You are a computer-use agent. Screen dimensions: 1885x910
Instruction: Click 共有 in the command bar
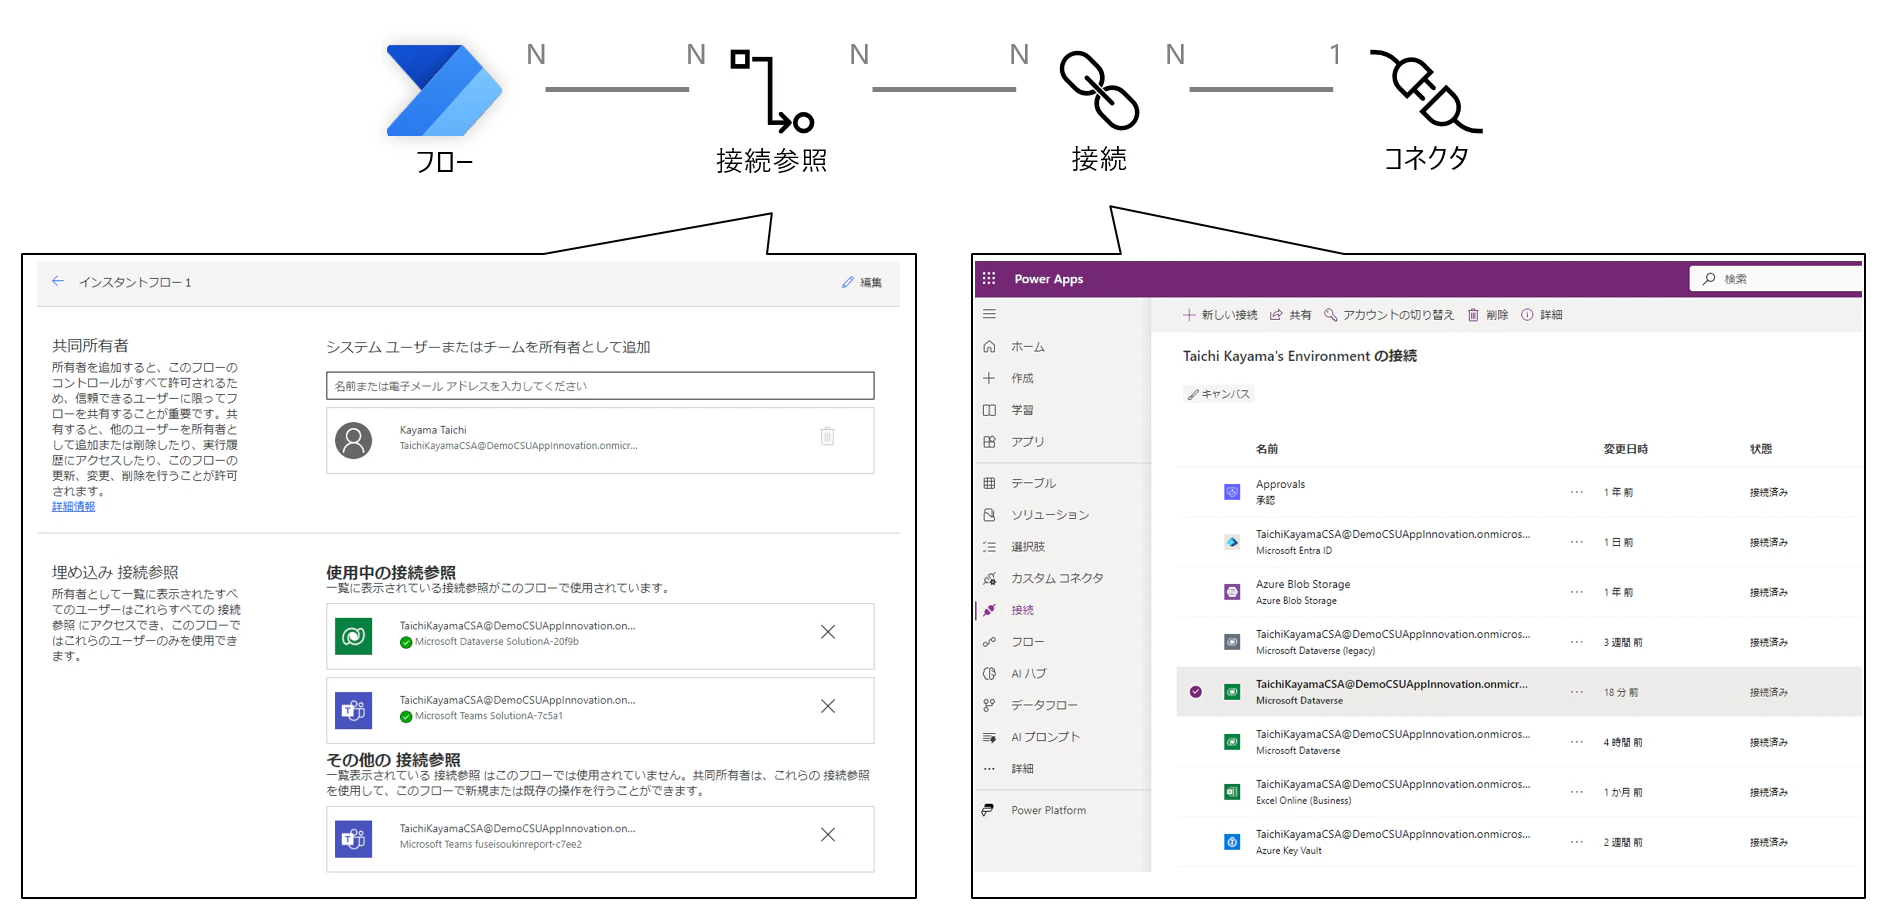pos(1291,315)
